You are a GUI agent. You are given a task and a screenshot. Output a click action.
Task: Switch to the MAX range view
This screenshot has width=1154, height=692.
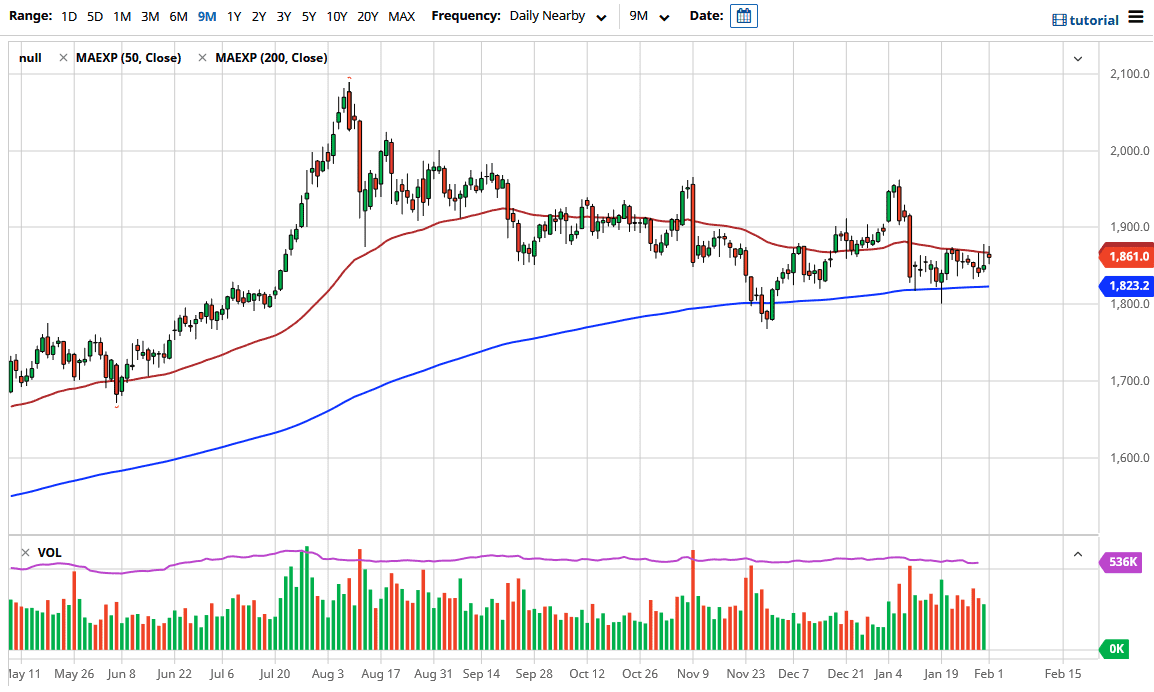tap(401, 16)
